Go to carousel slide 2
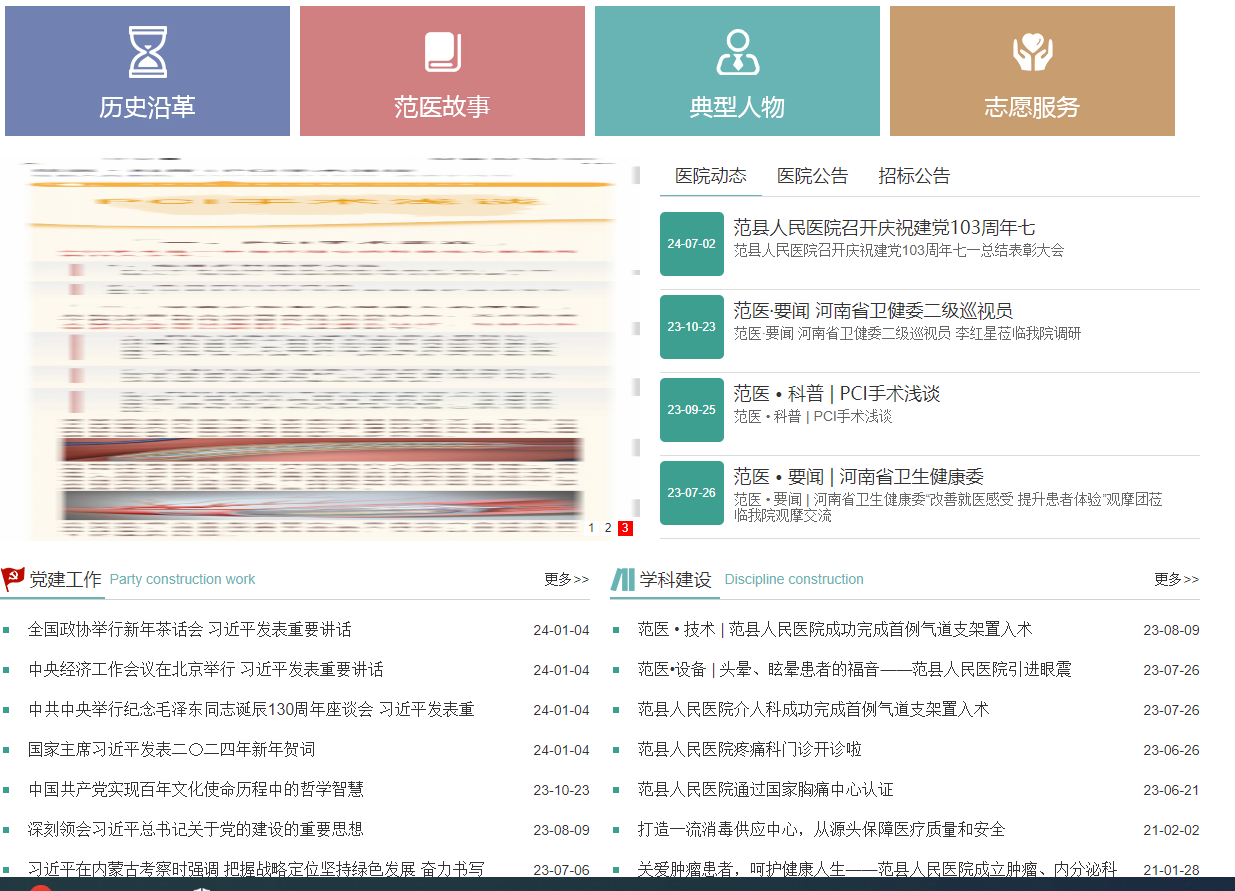1235x891 pixels. pos(608,528)
